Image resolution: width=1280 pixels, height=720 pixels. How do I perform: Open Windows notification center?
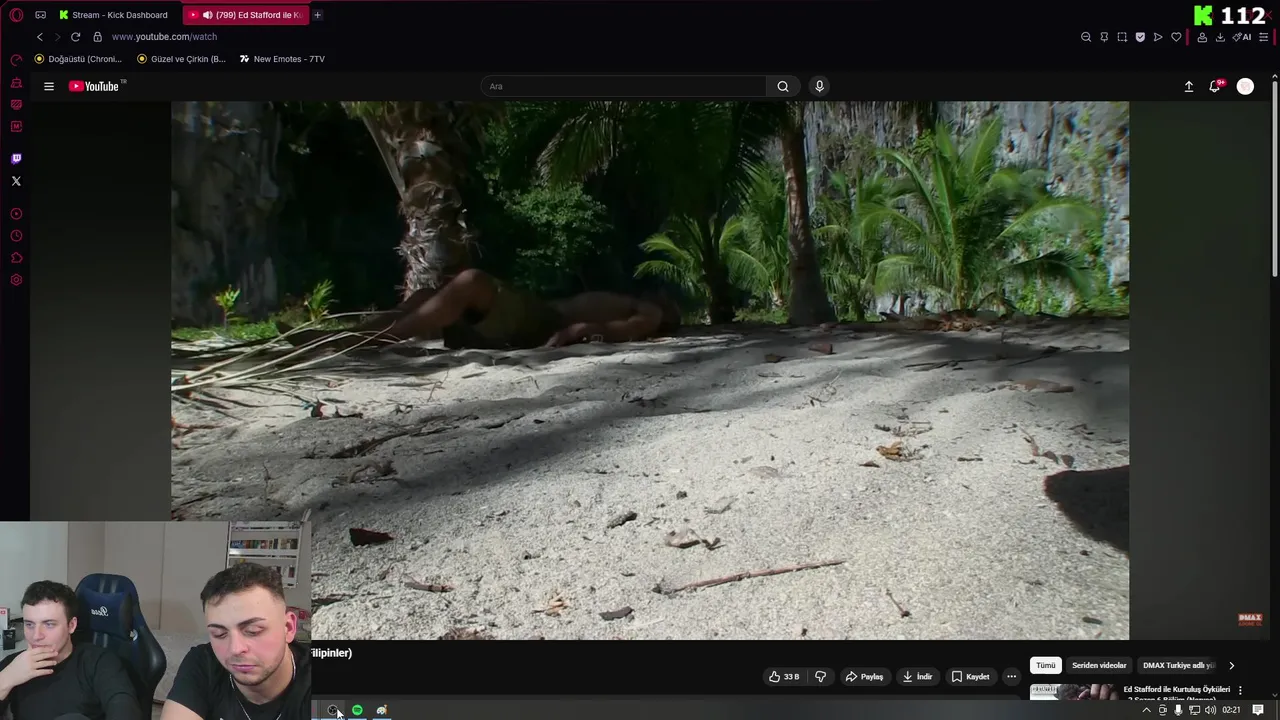[1258, 710]
